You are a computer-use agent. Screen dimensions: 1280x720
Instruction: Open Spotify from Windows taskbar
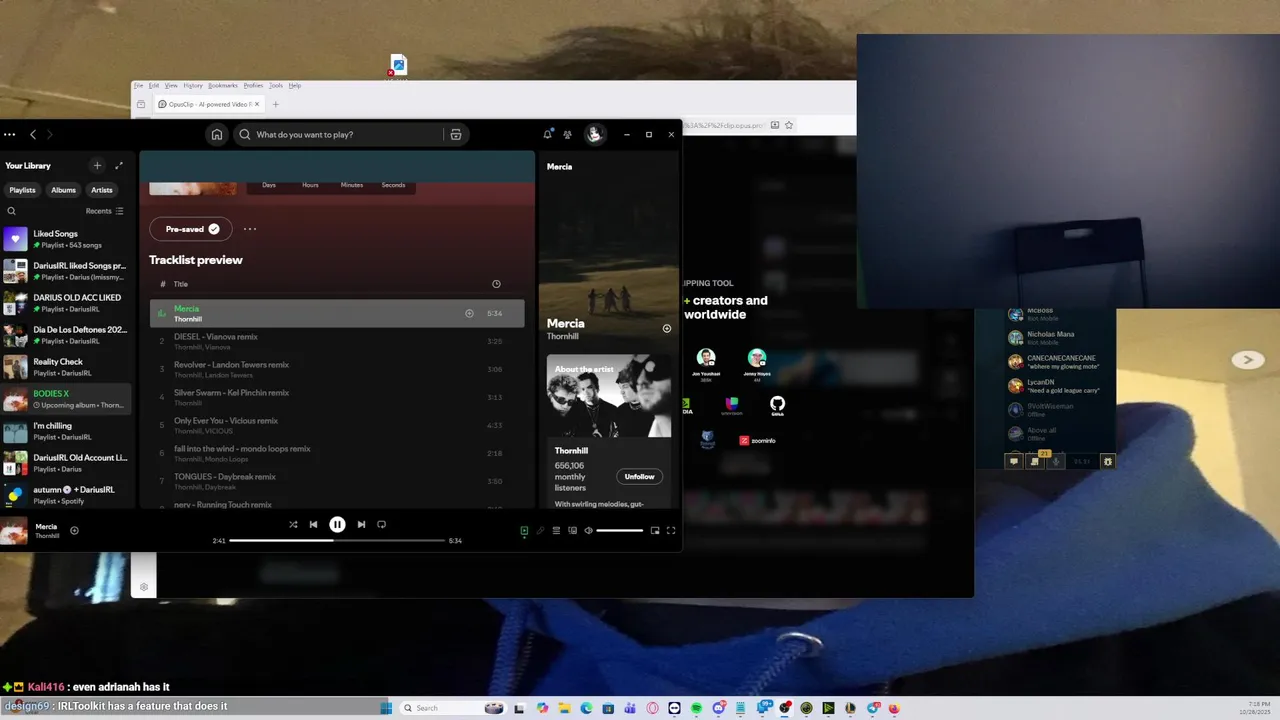click(x=697, y=708)
